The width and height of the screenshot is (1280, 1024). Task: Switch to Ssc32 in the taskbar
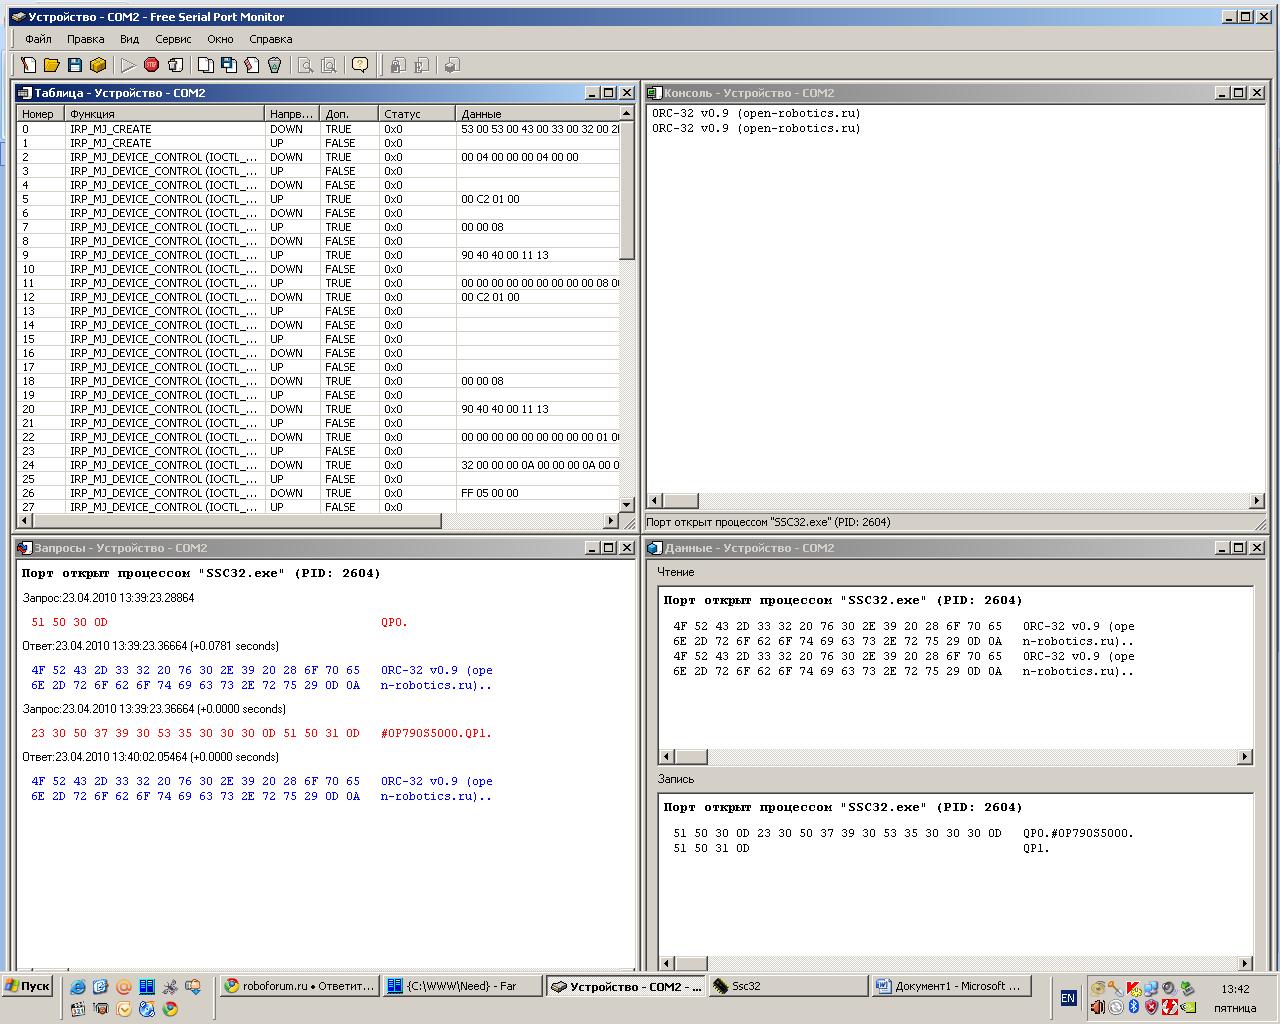point(787,986)
